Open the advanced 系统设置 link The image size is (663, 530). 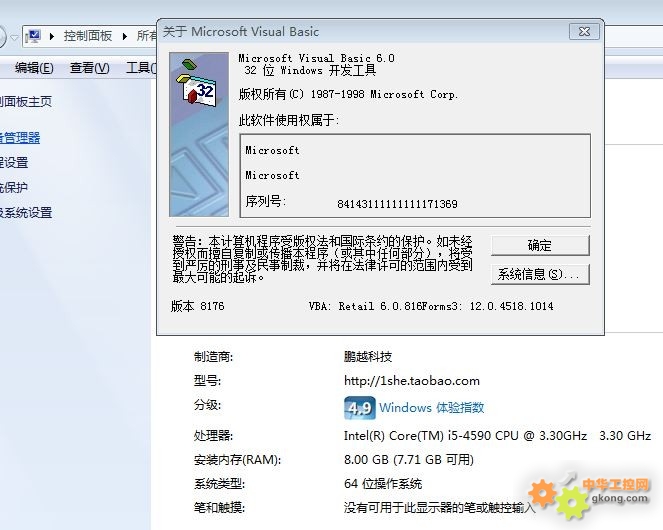[26, 212]
